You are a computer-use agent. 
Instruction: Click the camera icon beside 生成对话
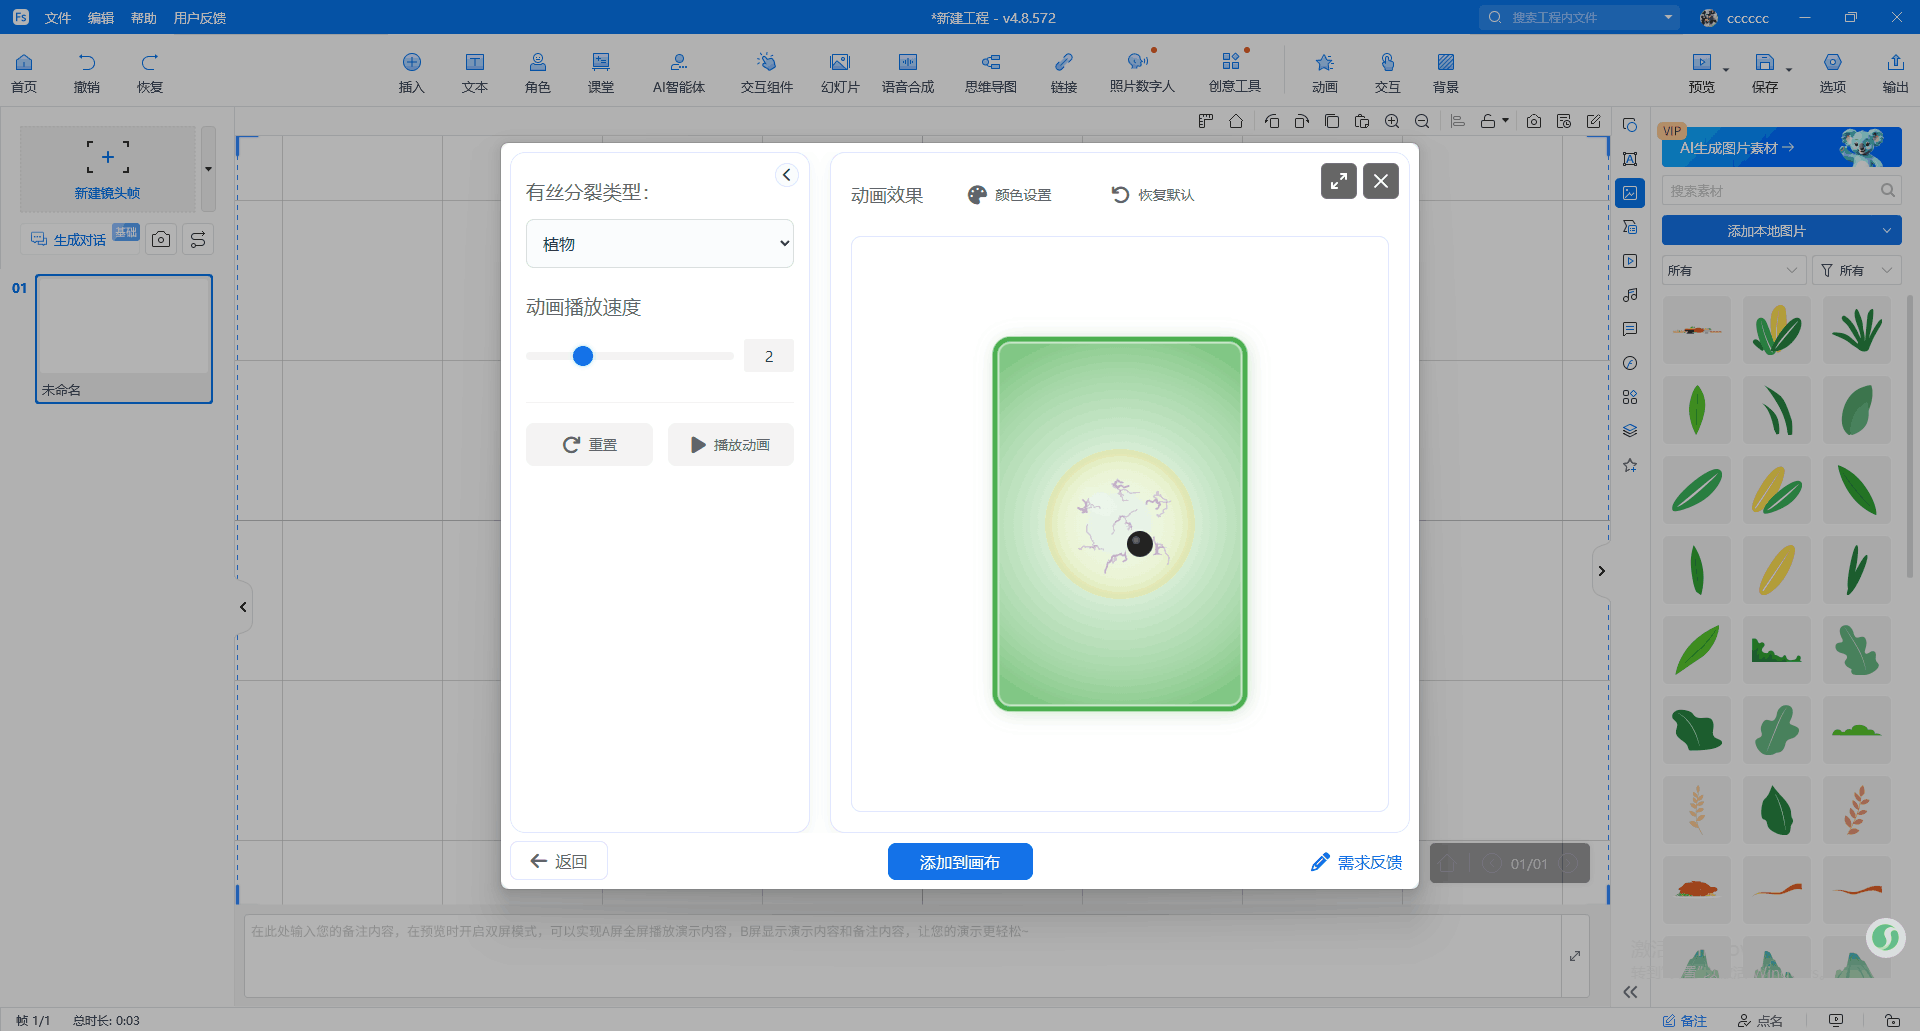pyautogui.click(x=161, y=240)
